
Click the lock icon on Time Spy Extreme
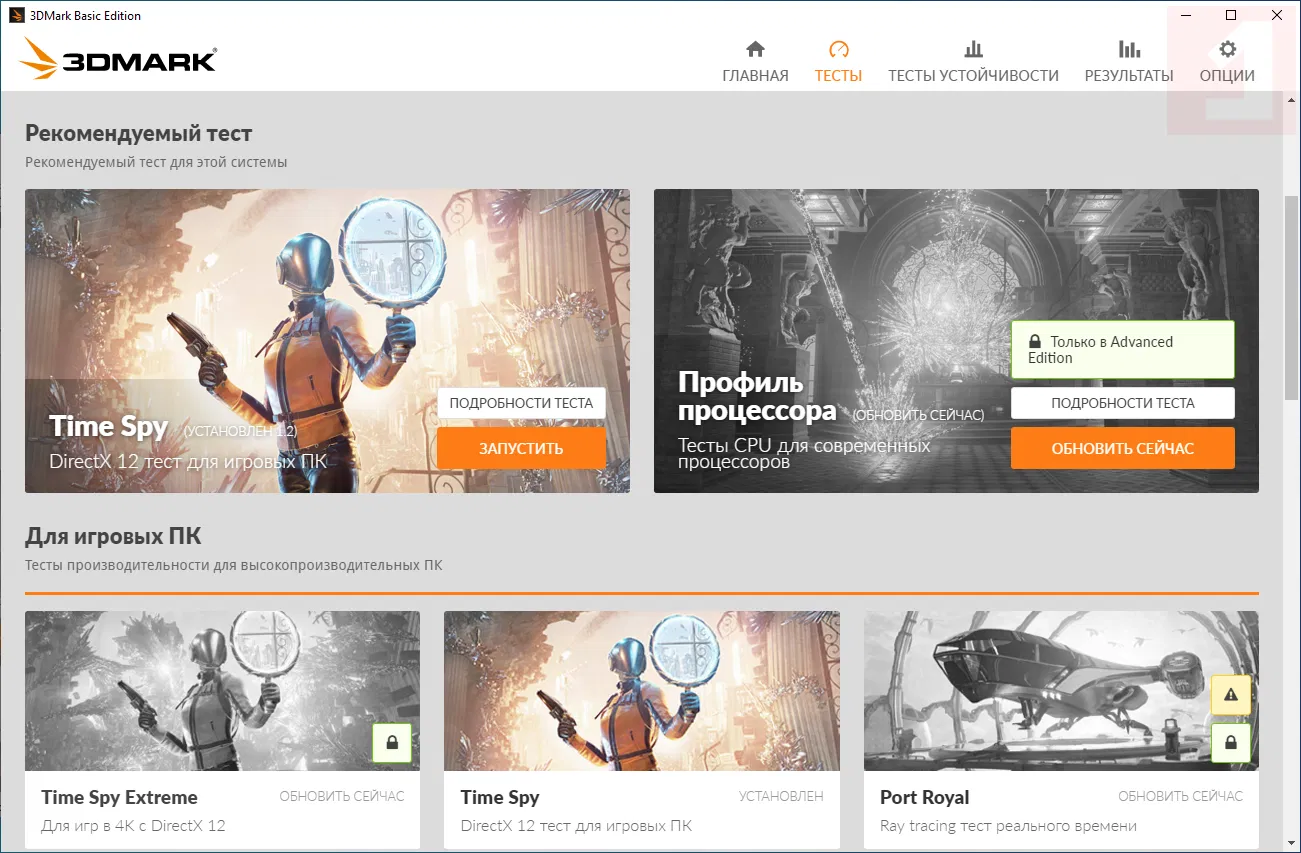(x=392, y=743)
